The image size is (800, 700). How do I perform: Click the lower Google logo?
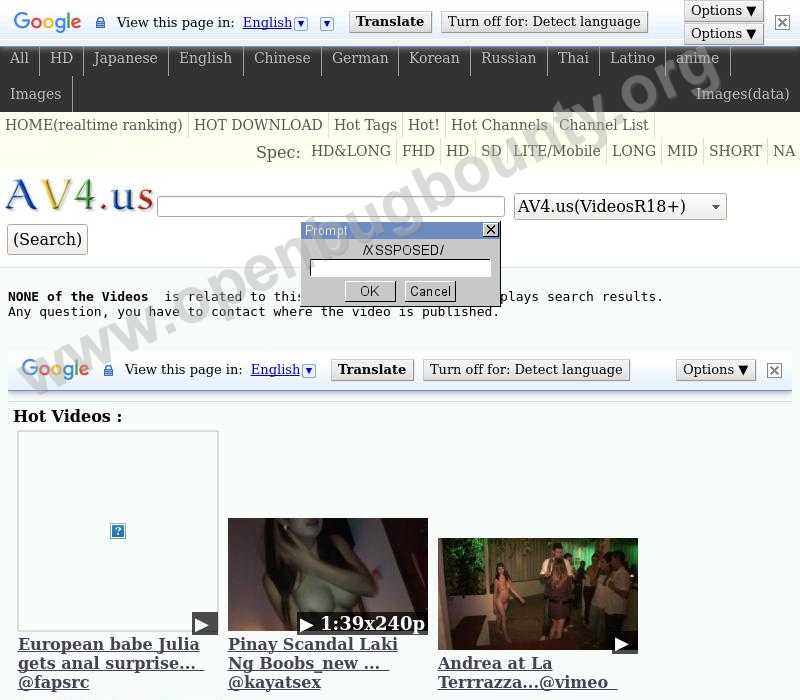click(55, 369)
